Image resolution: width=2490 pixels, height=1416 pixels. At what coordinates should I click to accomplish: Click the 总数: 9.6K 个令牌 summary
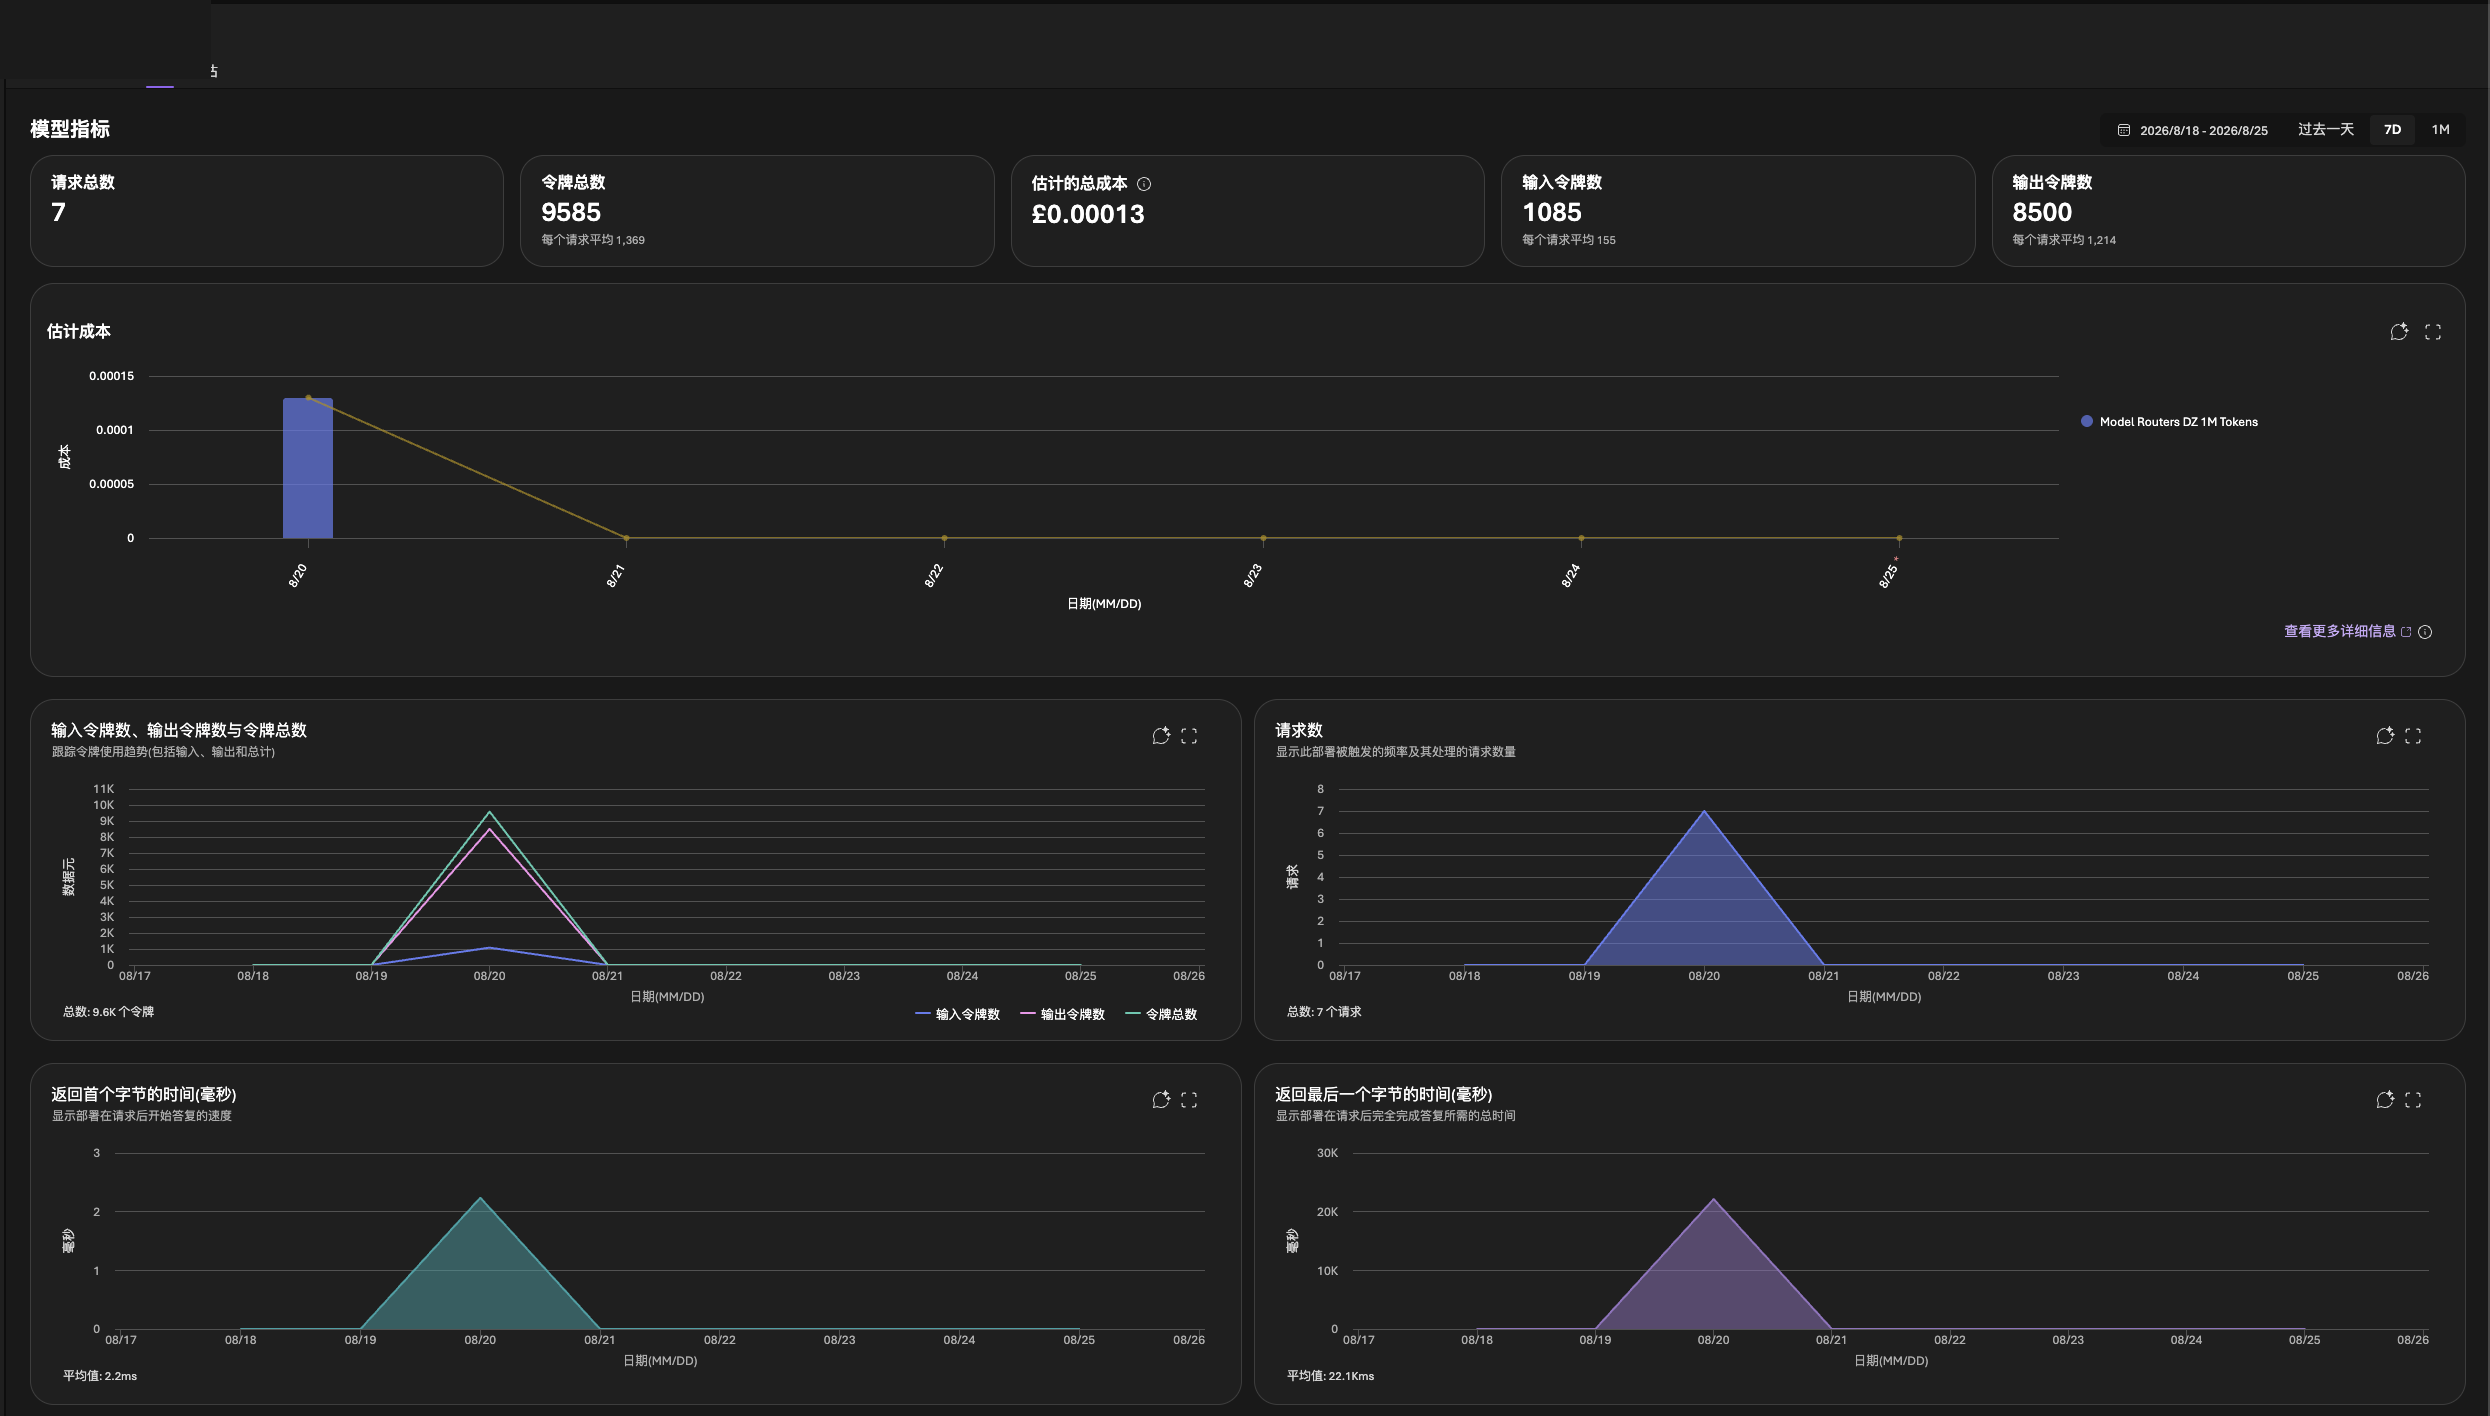click(108, 1012)
